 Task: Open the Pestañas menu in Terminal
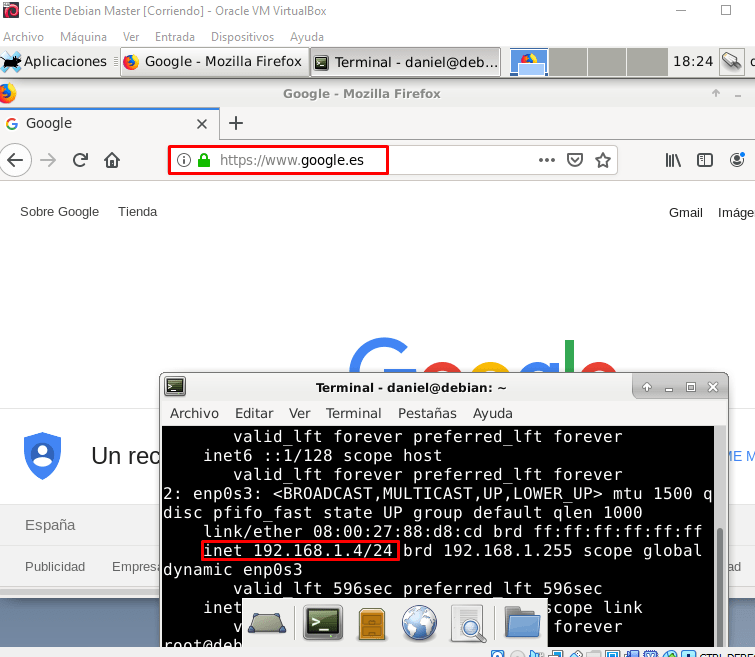427,413
